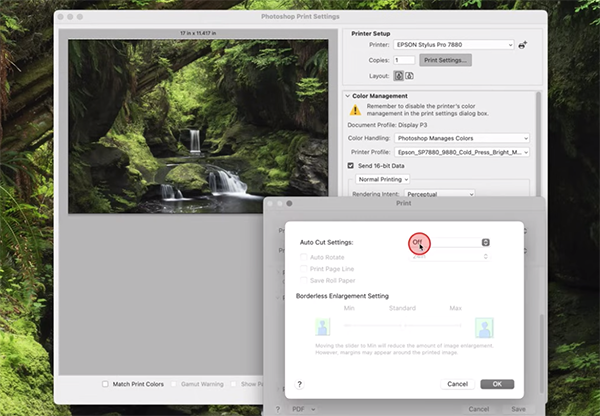This screenshot has height=416, width=600.
Task: Collapse the Color Management section
Action: (x=347, y=96)
